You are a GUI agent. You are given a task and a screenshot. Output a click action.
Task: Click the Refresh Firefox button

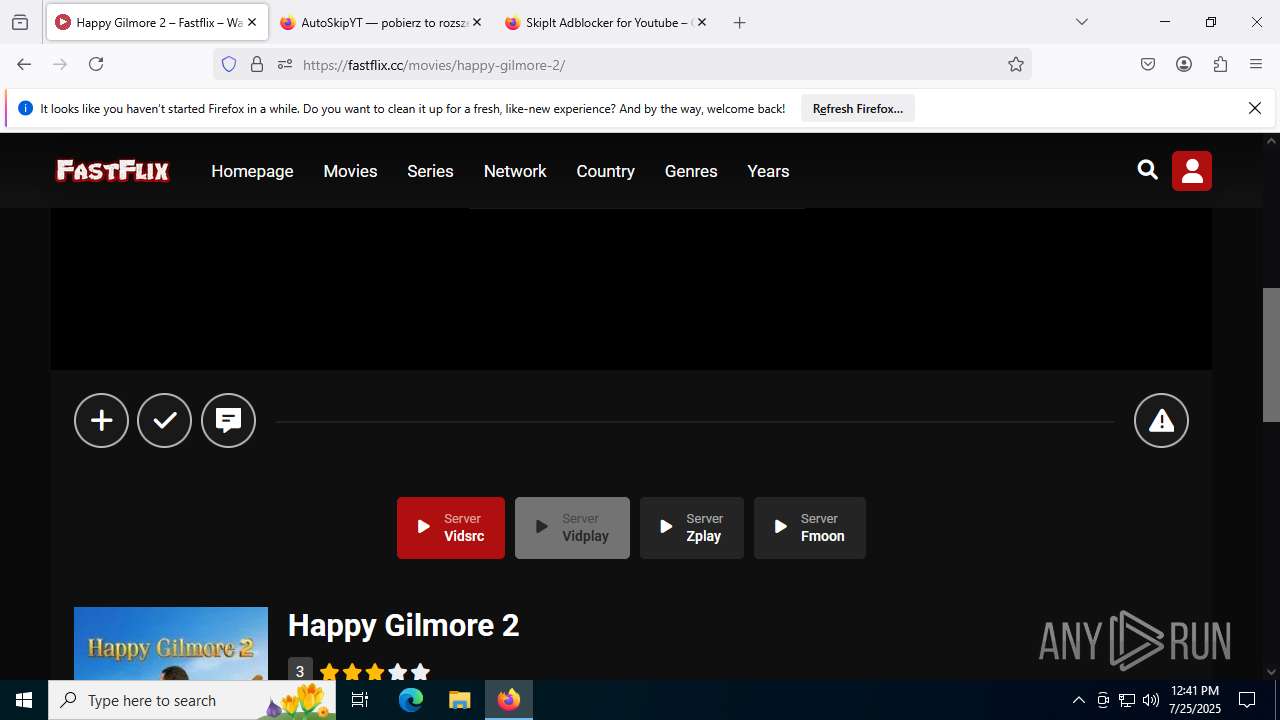[858, 109]
